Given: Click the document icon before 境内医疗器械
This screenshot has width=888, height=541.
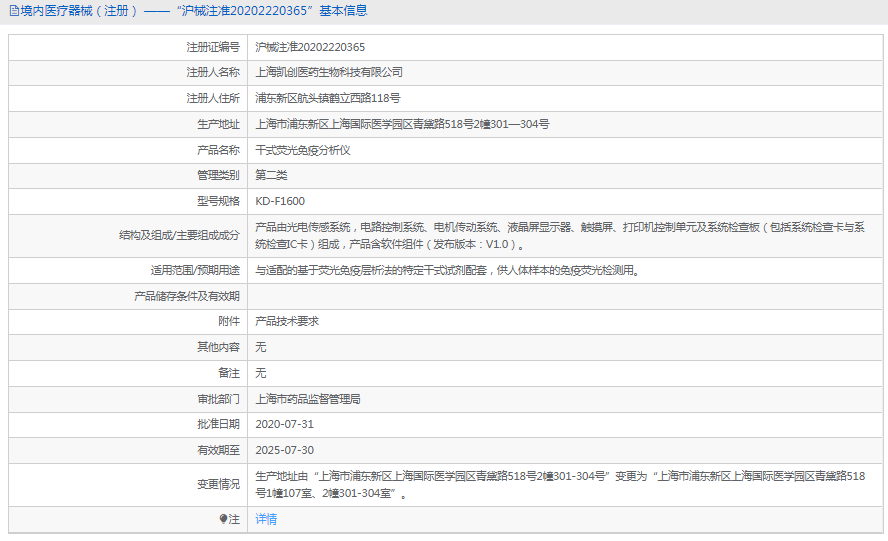Looking at the screenshot, I should [14, 11].
